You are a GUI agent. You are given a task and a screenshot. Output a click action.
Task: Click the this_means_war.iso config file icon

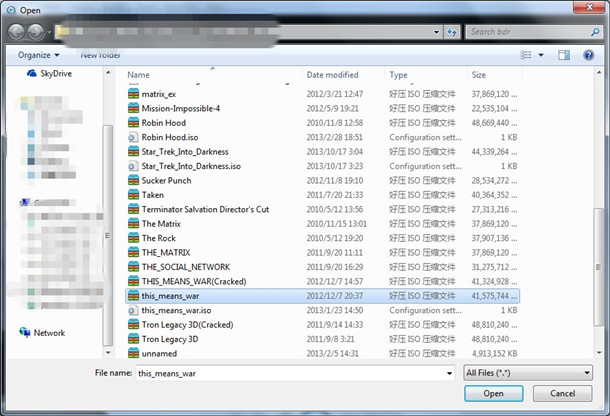point(133,310)
